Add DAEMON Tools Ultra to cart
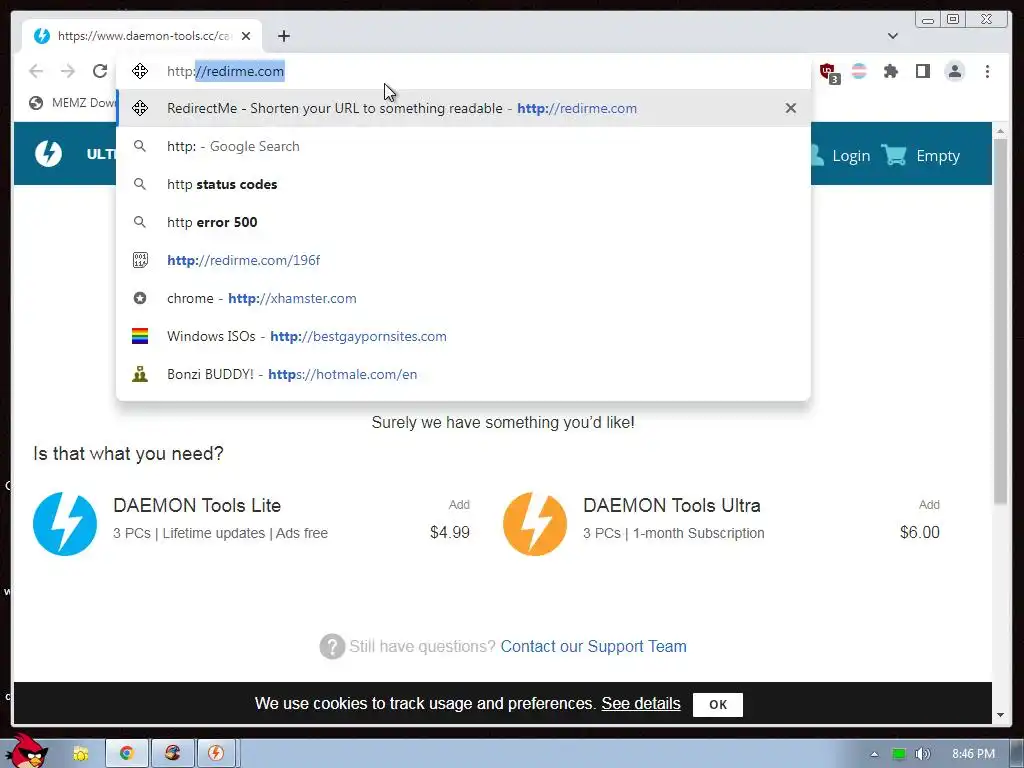The width and height of the screenshot is (1024, 768). coord(929,505)
